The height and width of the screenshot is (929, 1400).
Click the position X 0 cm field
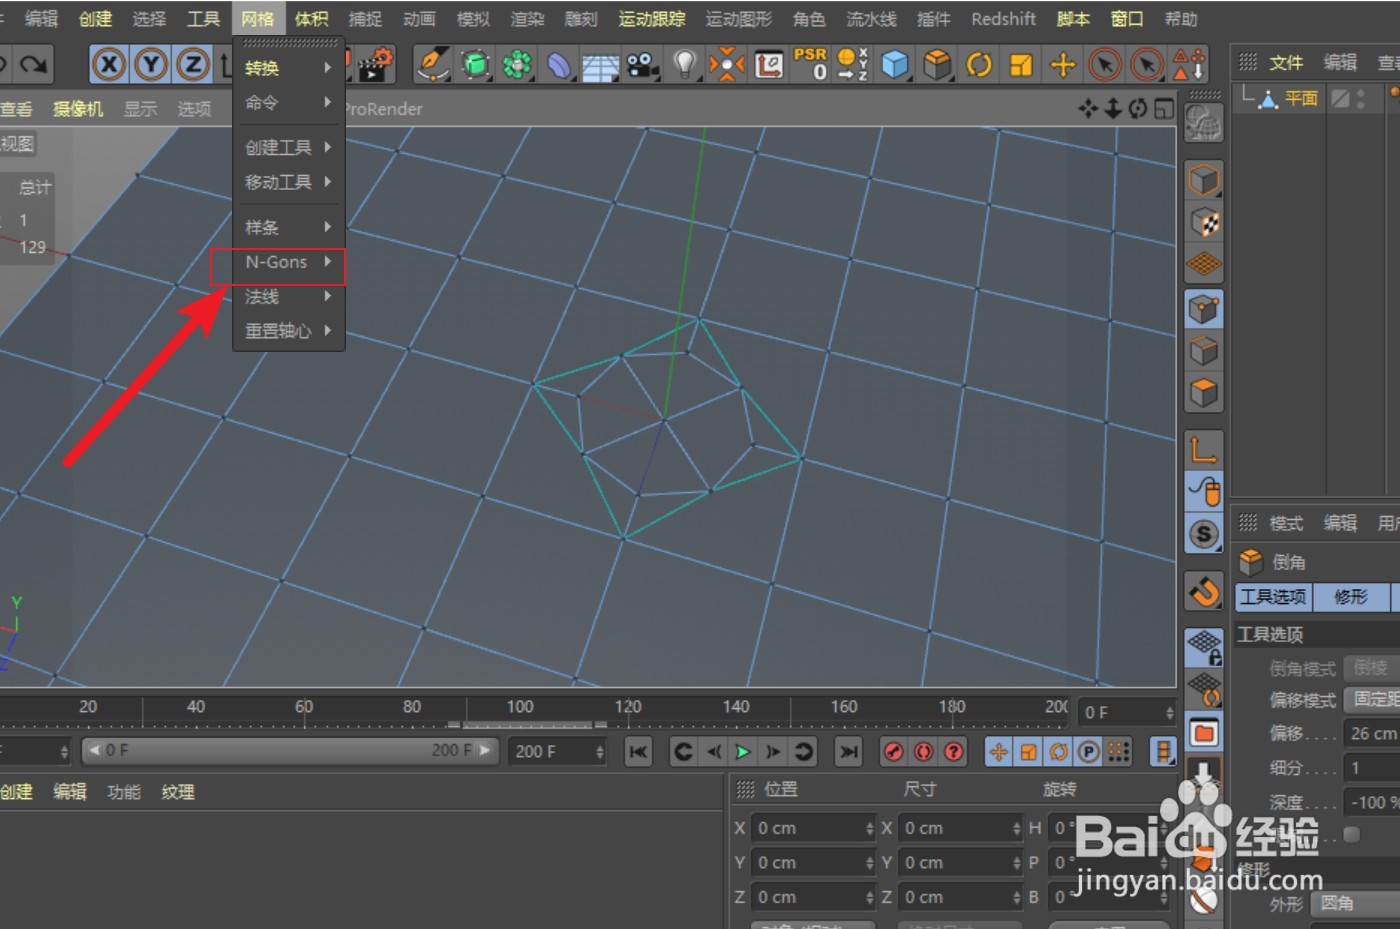click(813, 828)
